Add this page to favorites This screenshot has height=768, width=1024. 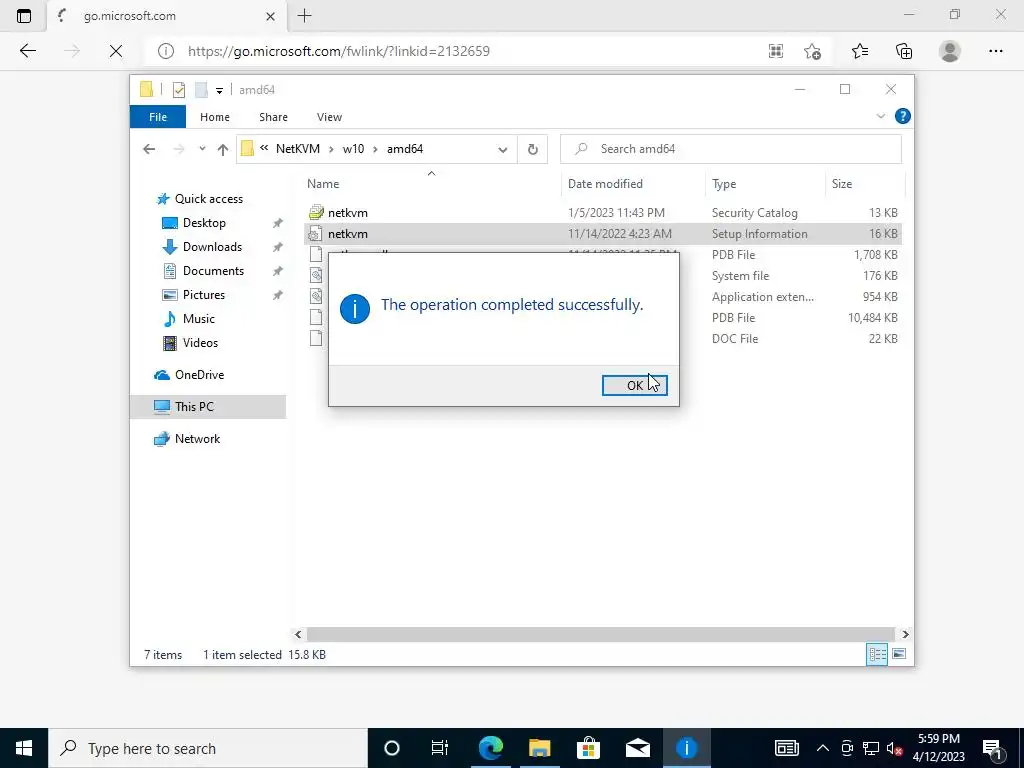[812, 51]
